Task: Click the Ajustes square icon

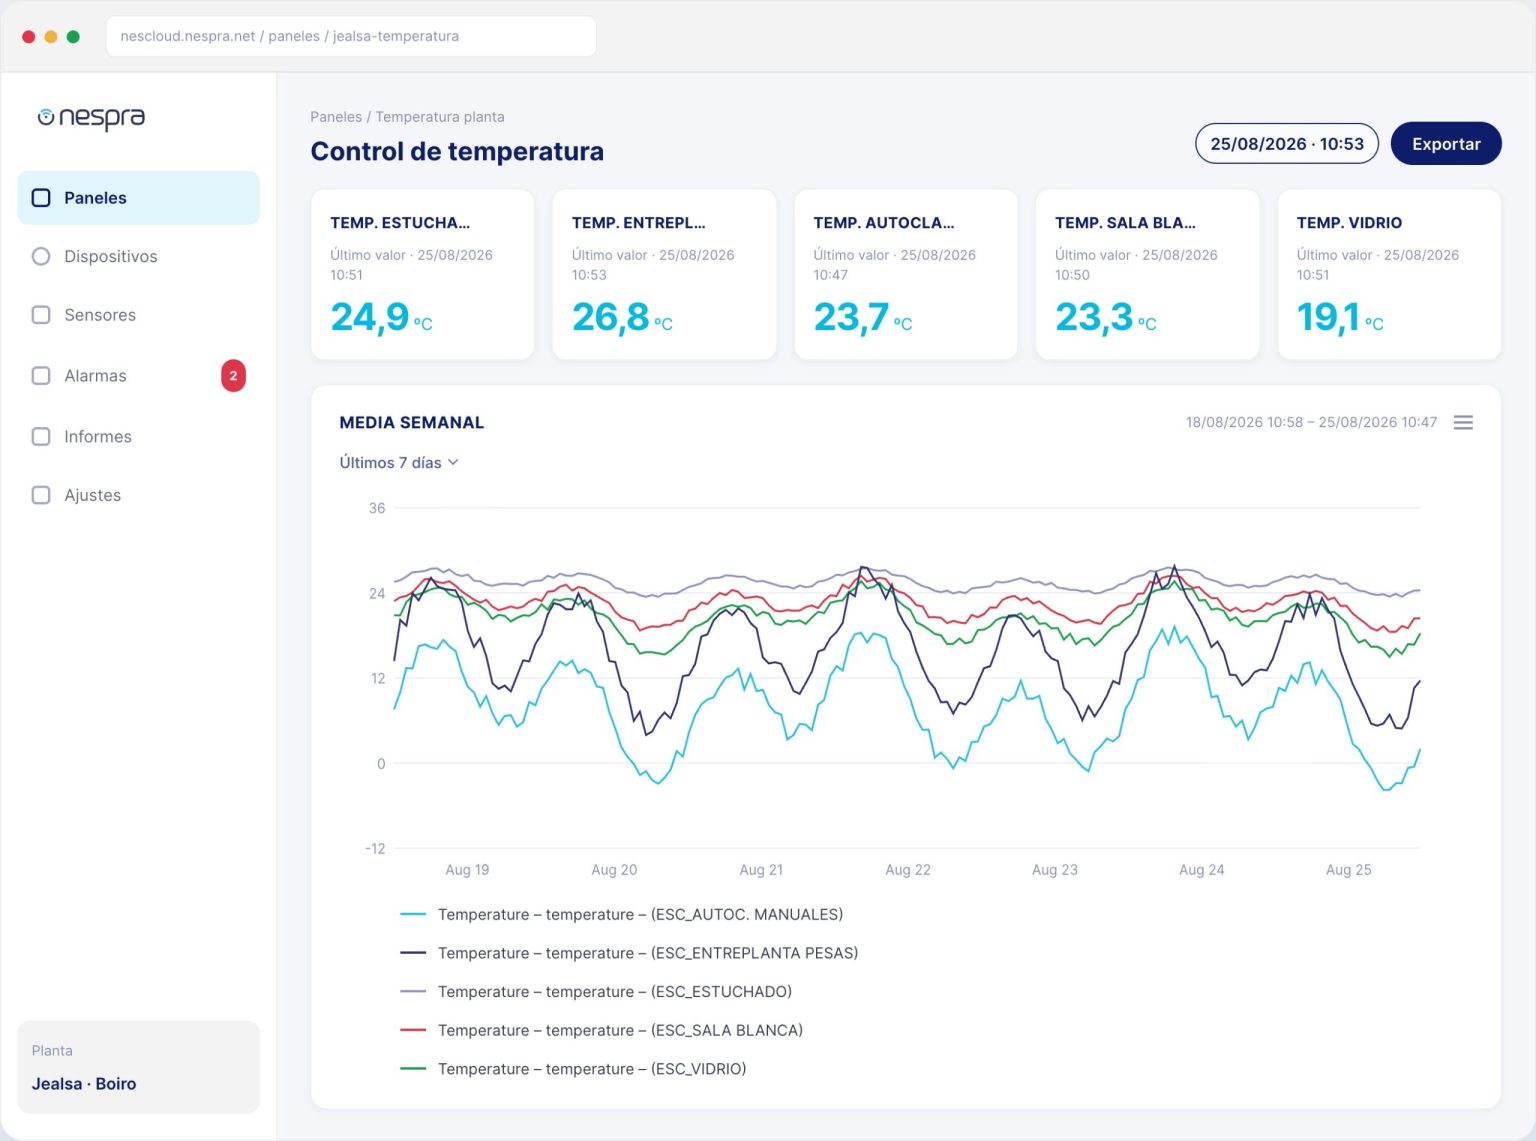Action: 41,495
